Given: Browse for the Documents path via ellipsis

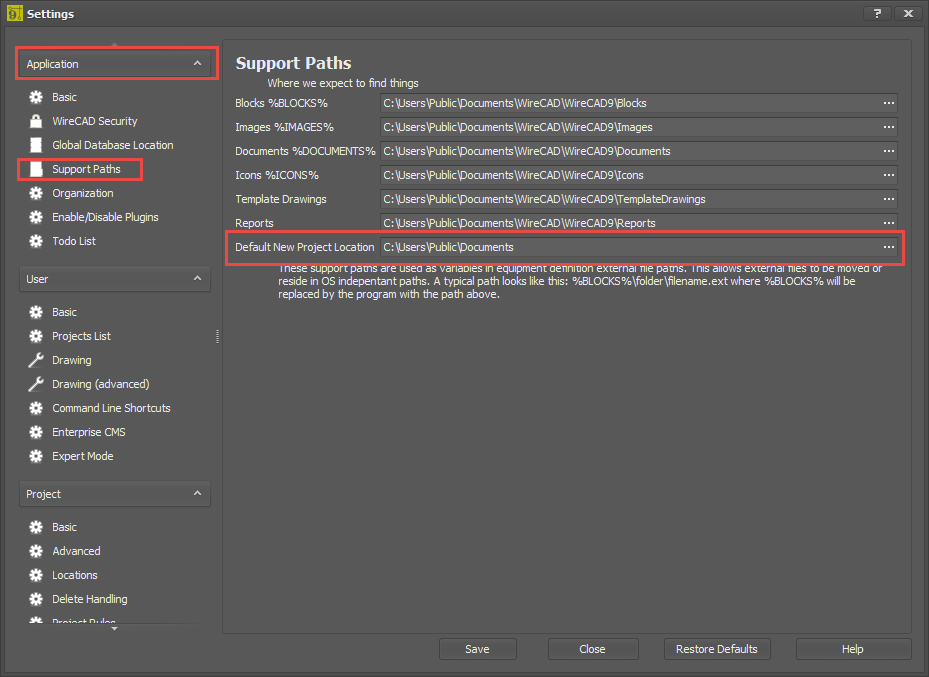Looking at the screenshot, I should coord(889,151).
